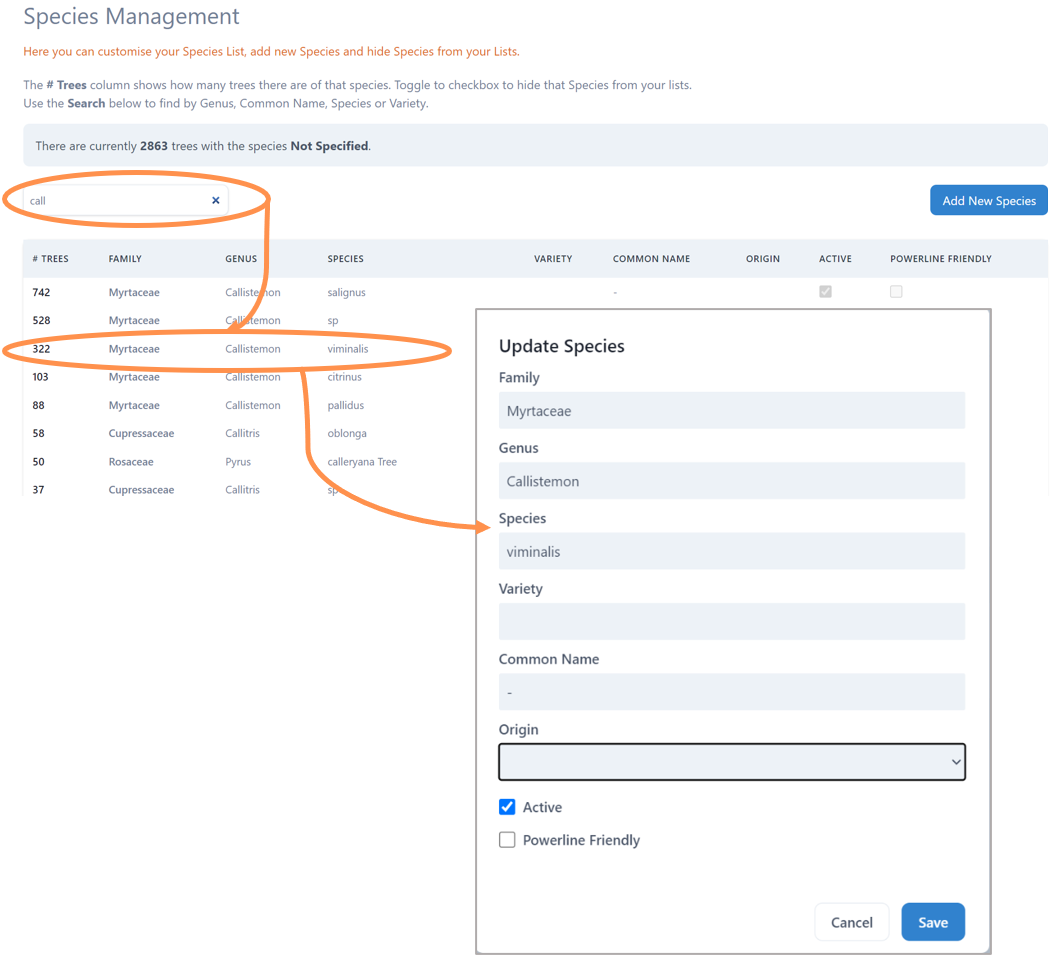Click the Genus column header

[241, 259]
